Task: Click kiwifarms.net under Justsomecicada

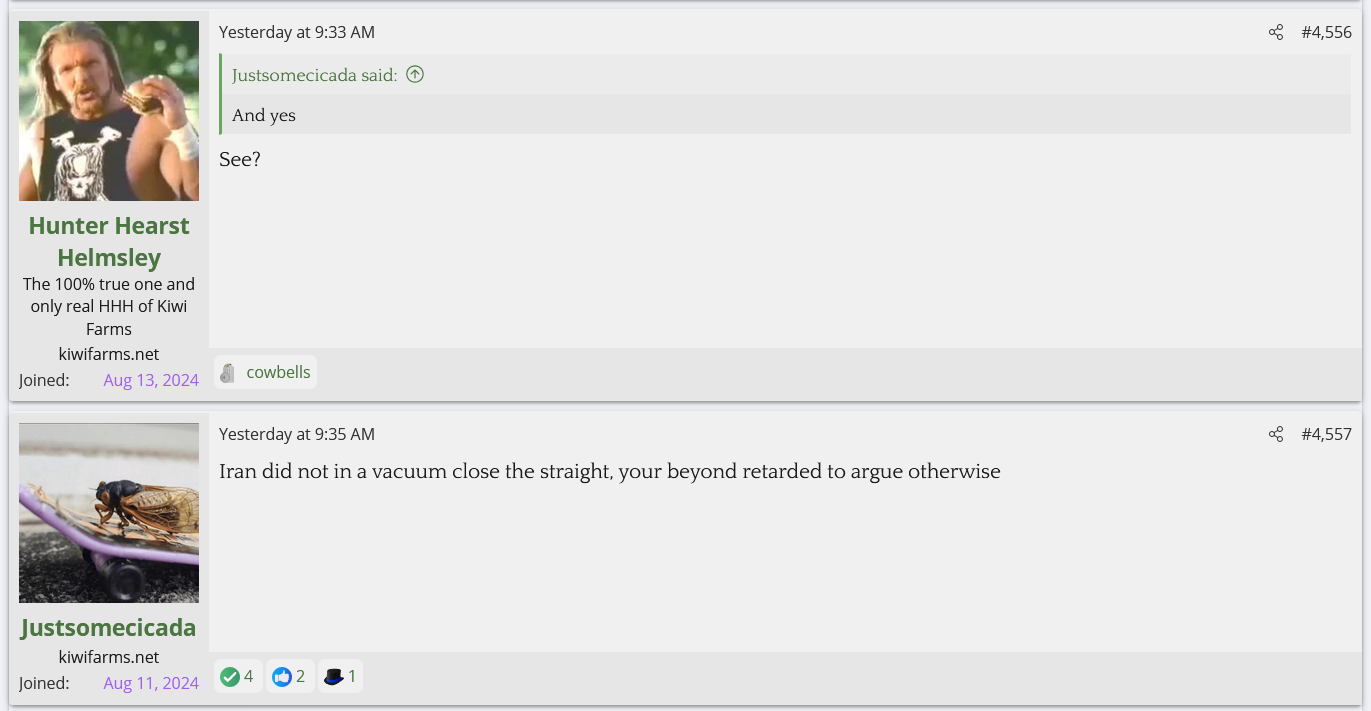Action: click(109, 657)
